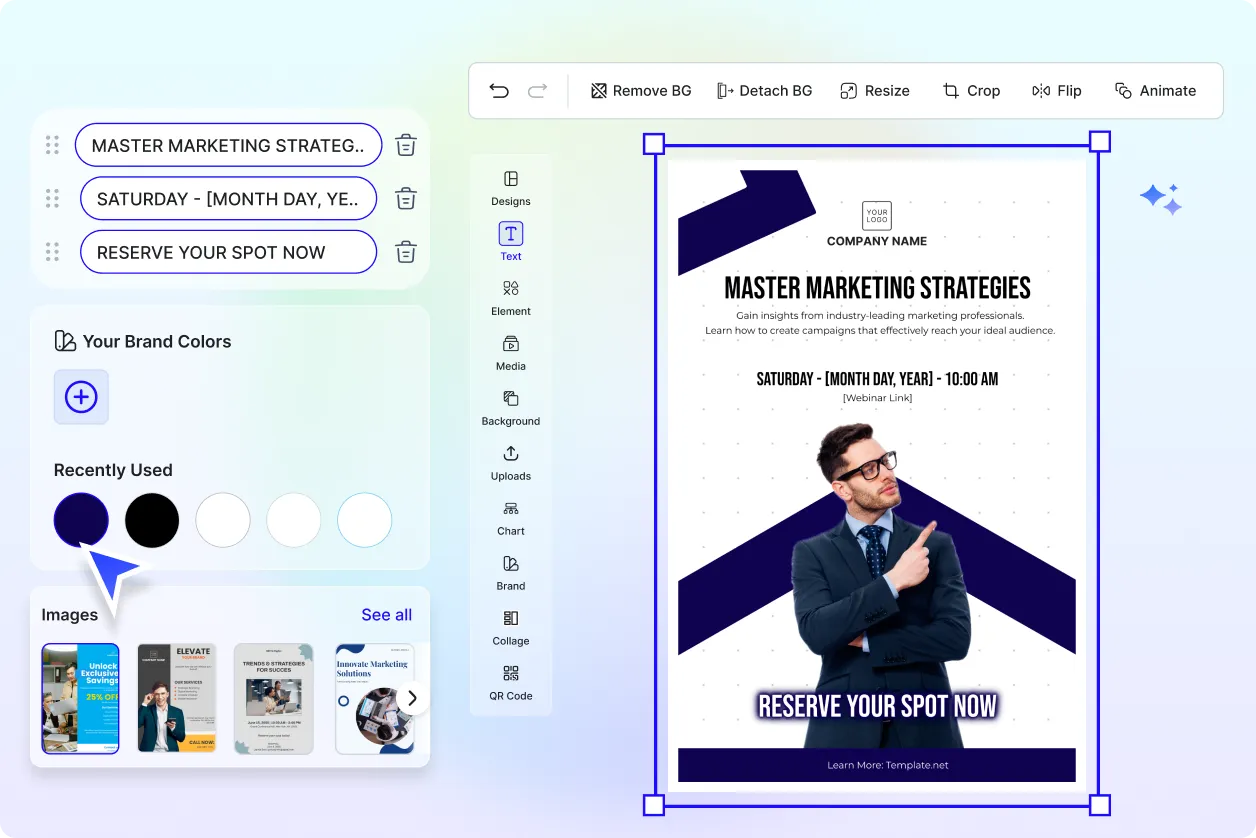Activate the Crop tool
Image resolution: width=1256 pixels, height=838 pixels.
click(971, 90)
